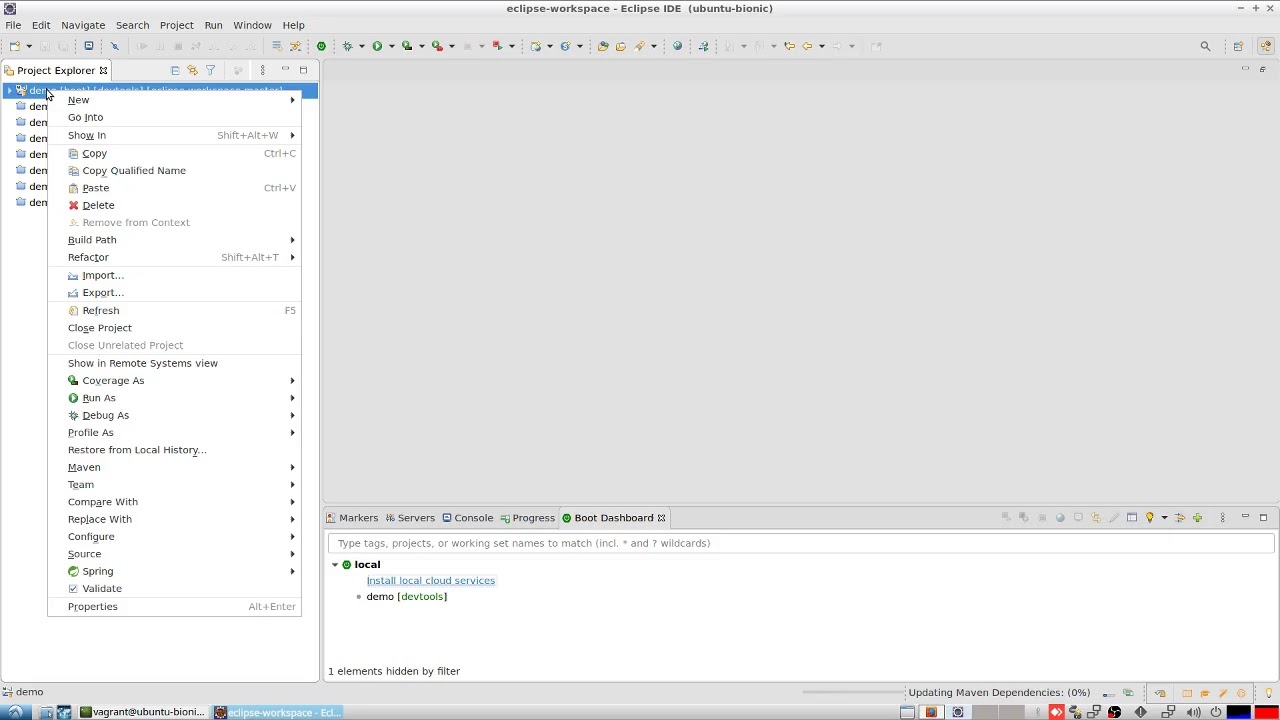
Task: Click '1 elements hidden by filter' text
Action: pos(394,671)
